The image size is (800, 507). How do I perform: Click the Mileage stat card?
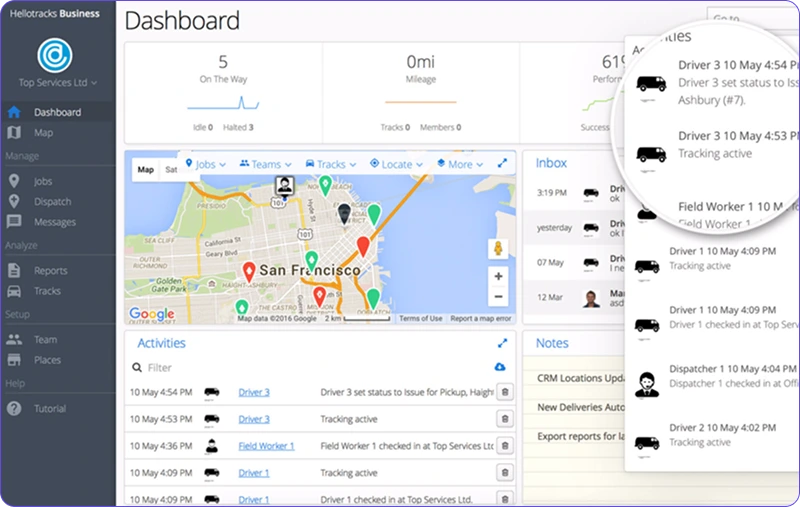click(421, 93)
